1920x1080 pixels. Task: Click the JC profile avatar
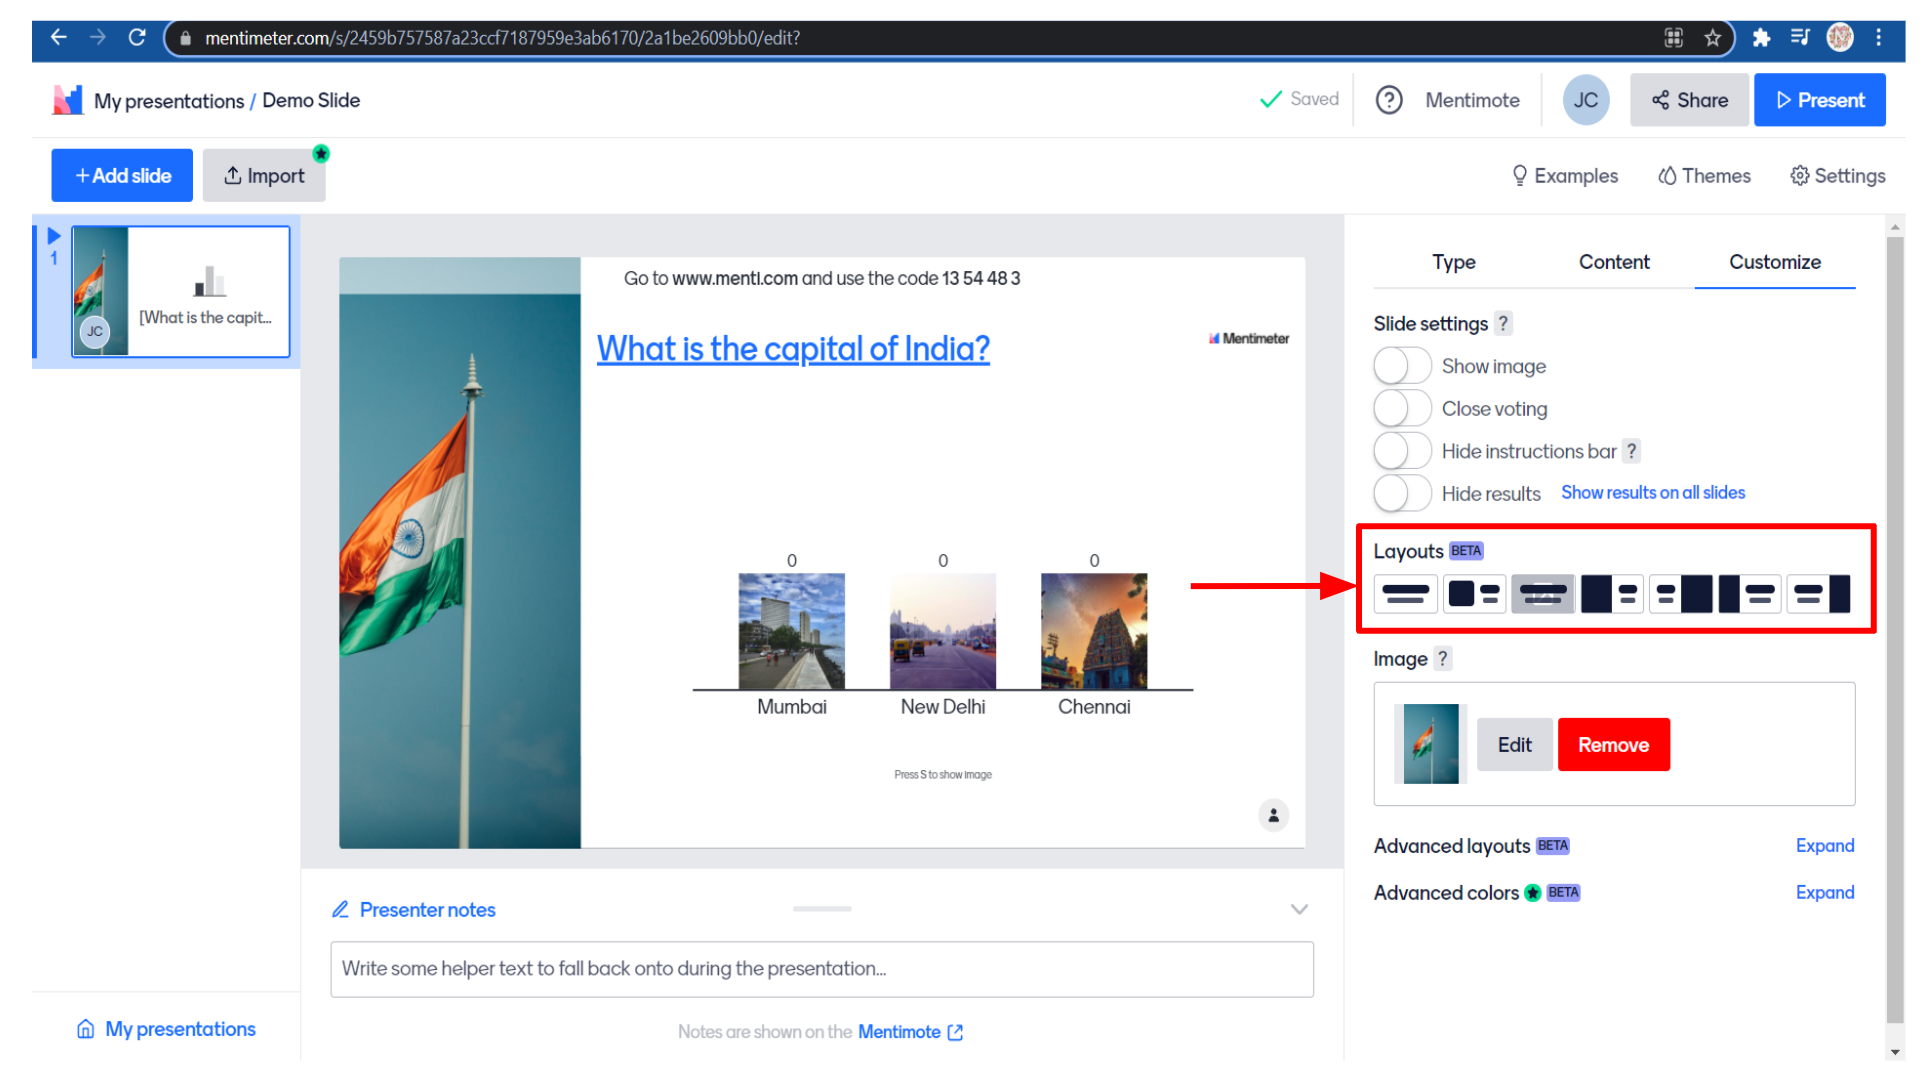pyautogui.click(x=1585, y=100)
